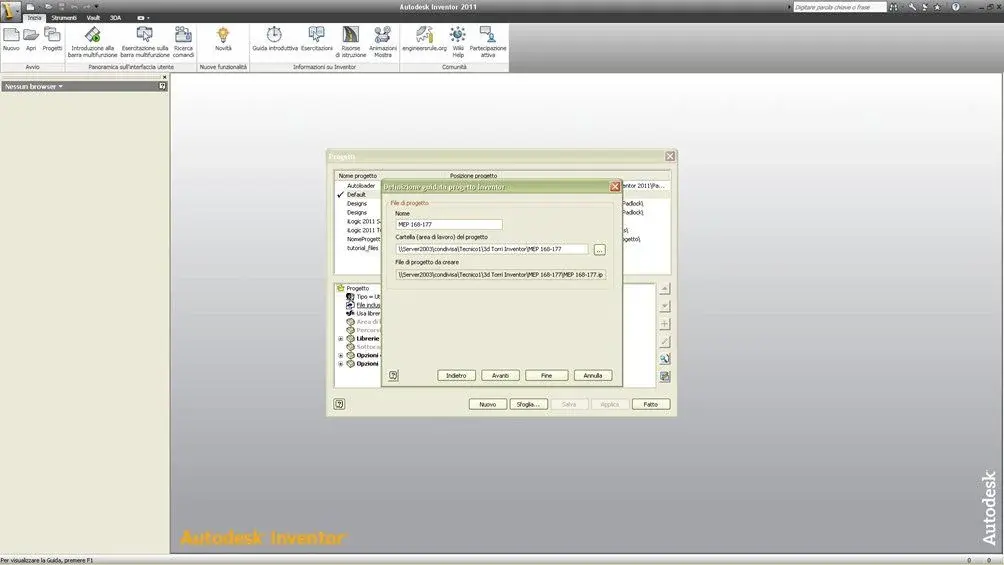Screen dimensions: 1004x565
Task: Open the Inventor application menu logo
Action: [10, 11]
